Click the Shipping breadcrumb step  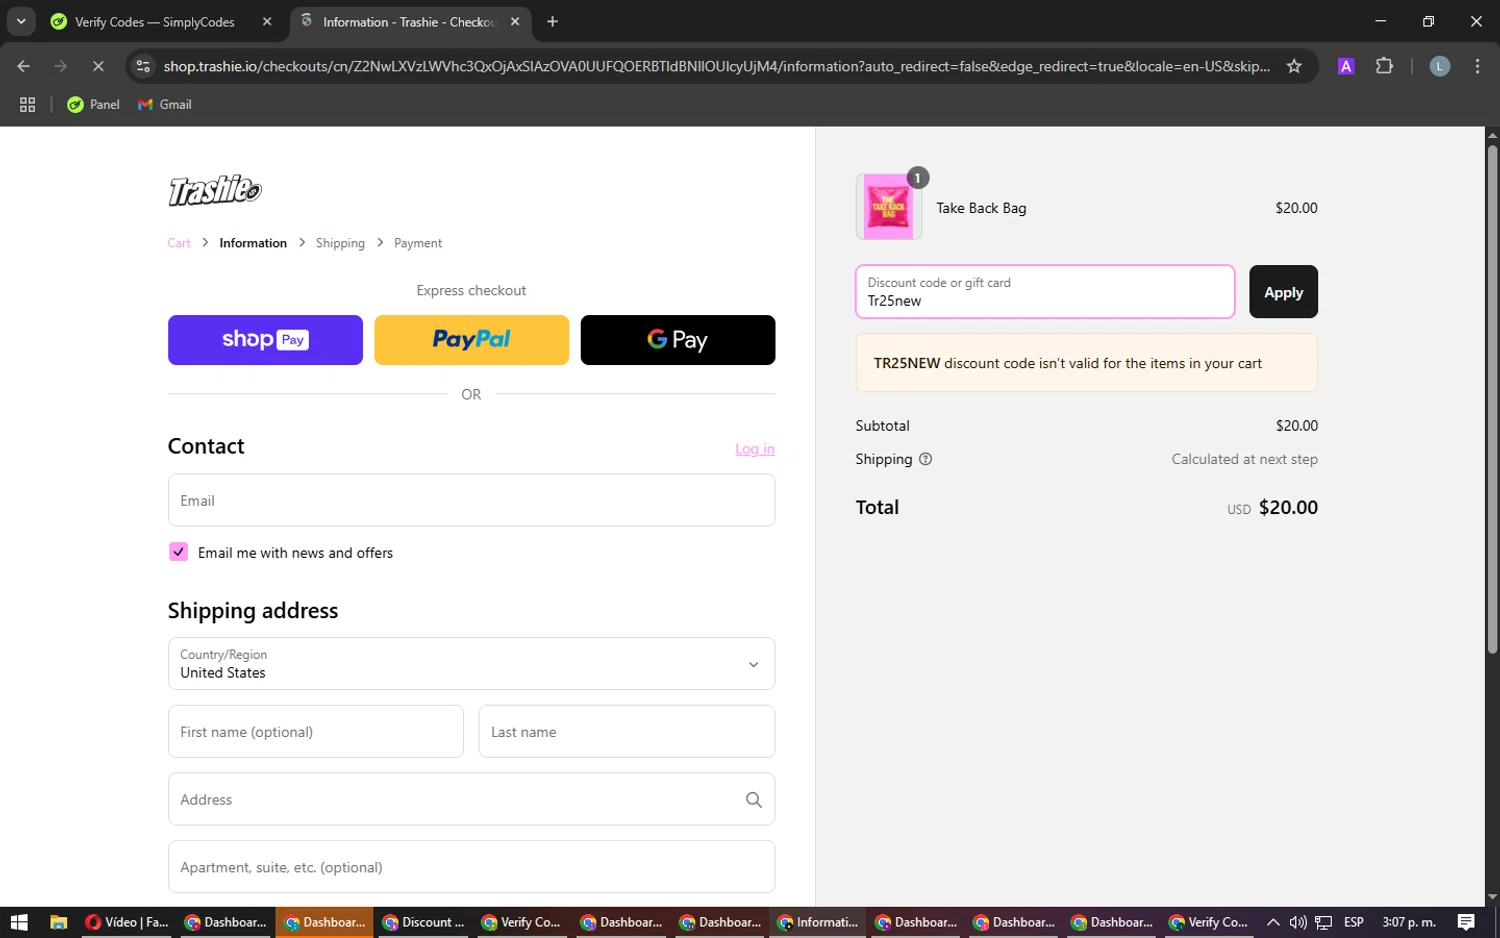point(340,243)
